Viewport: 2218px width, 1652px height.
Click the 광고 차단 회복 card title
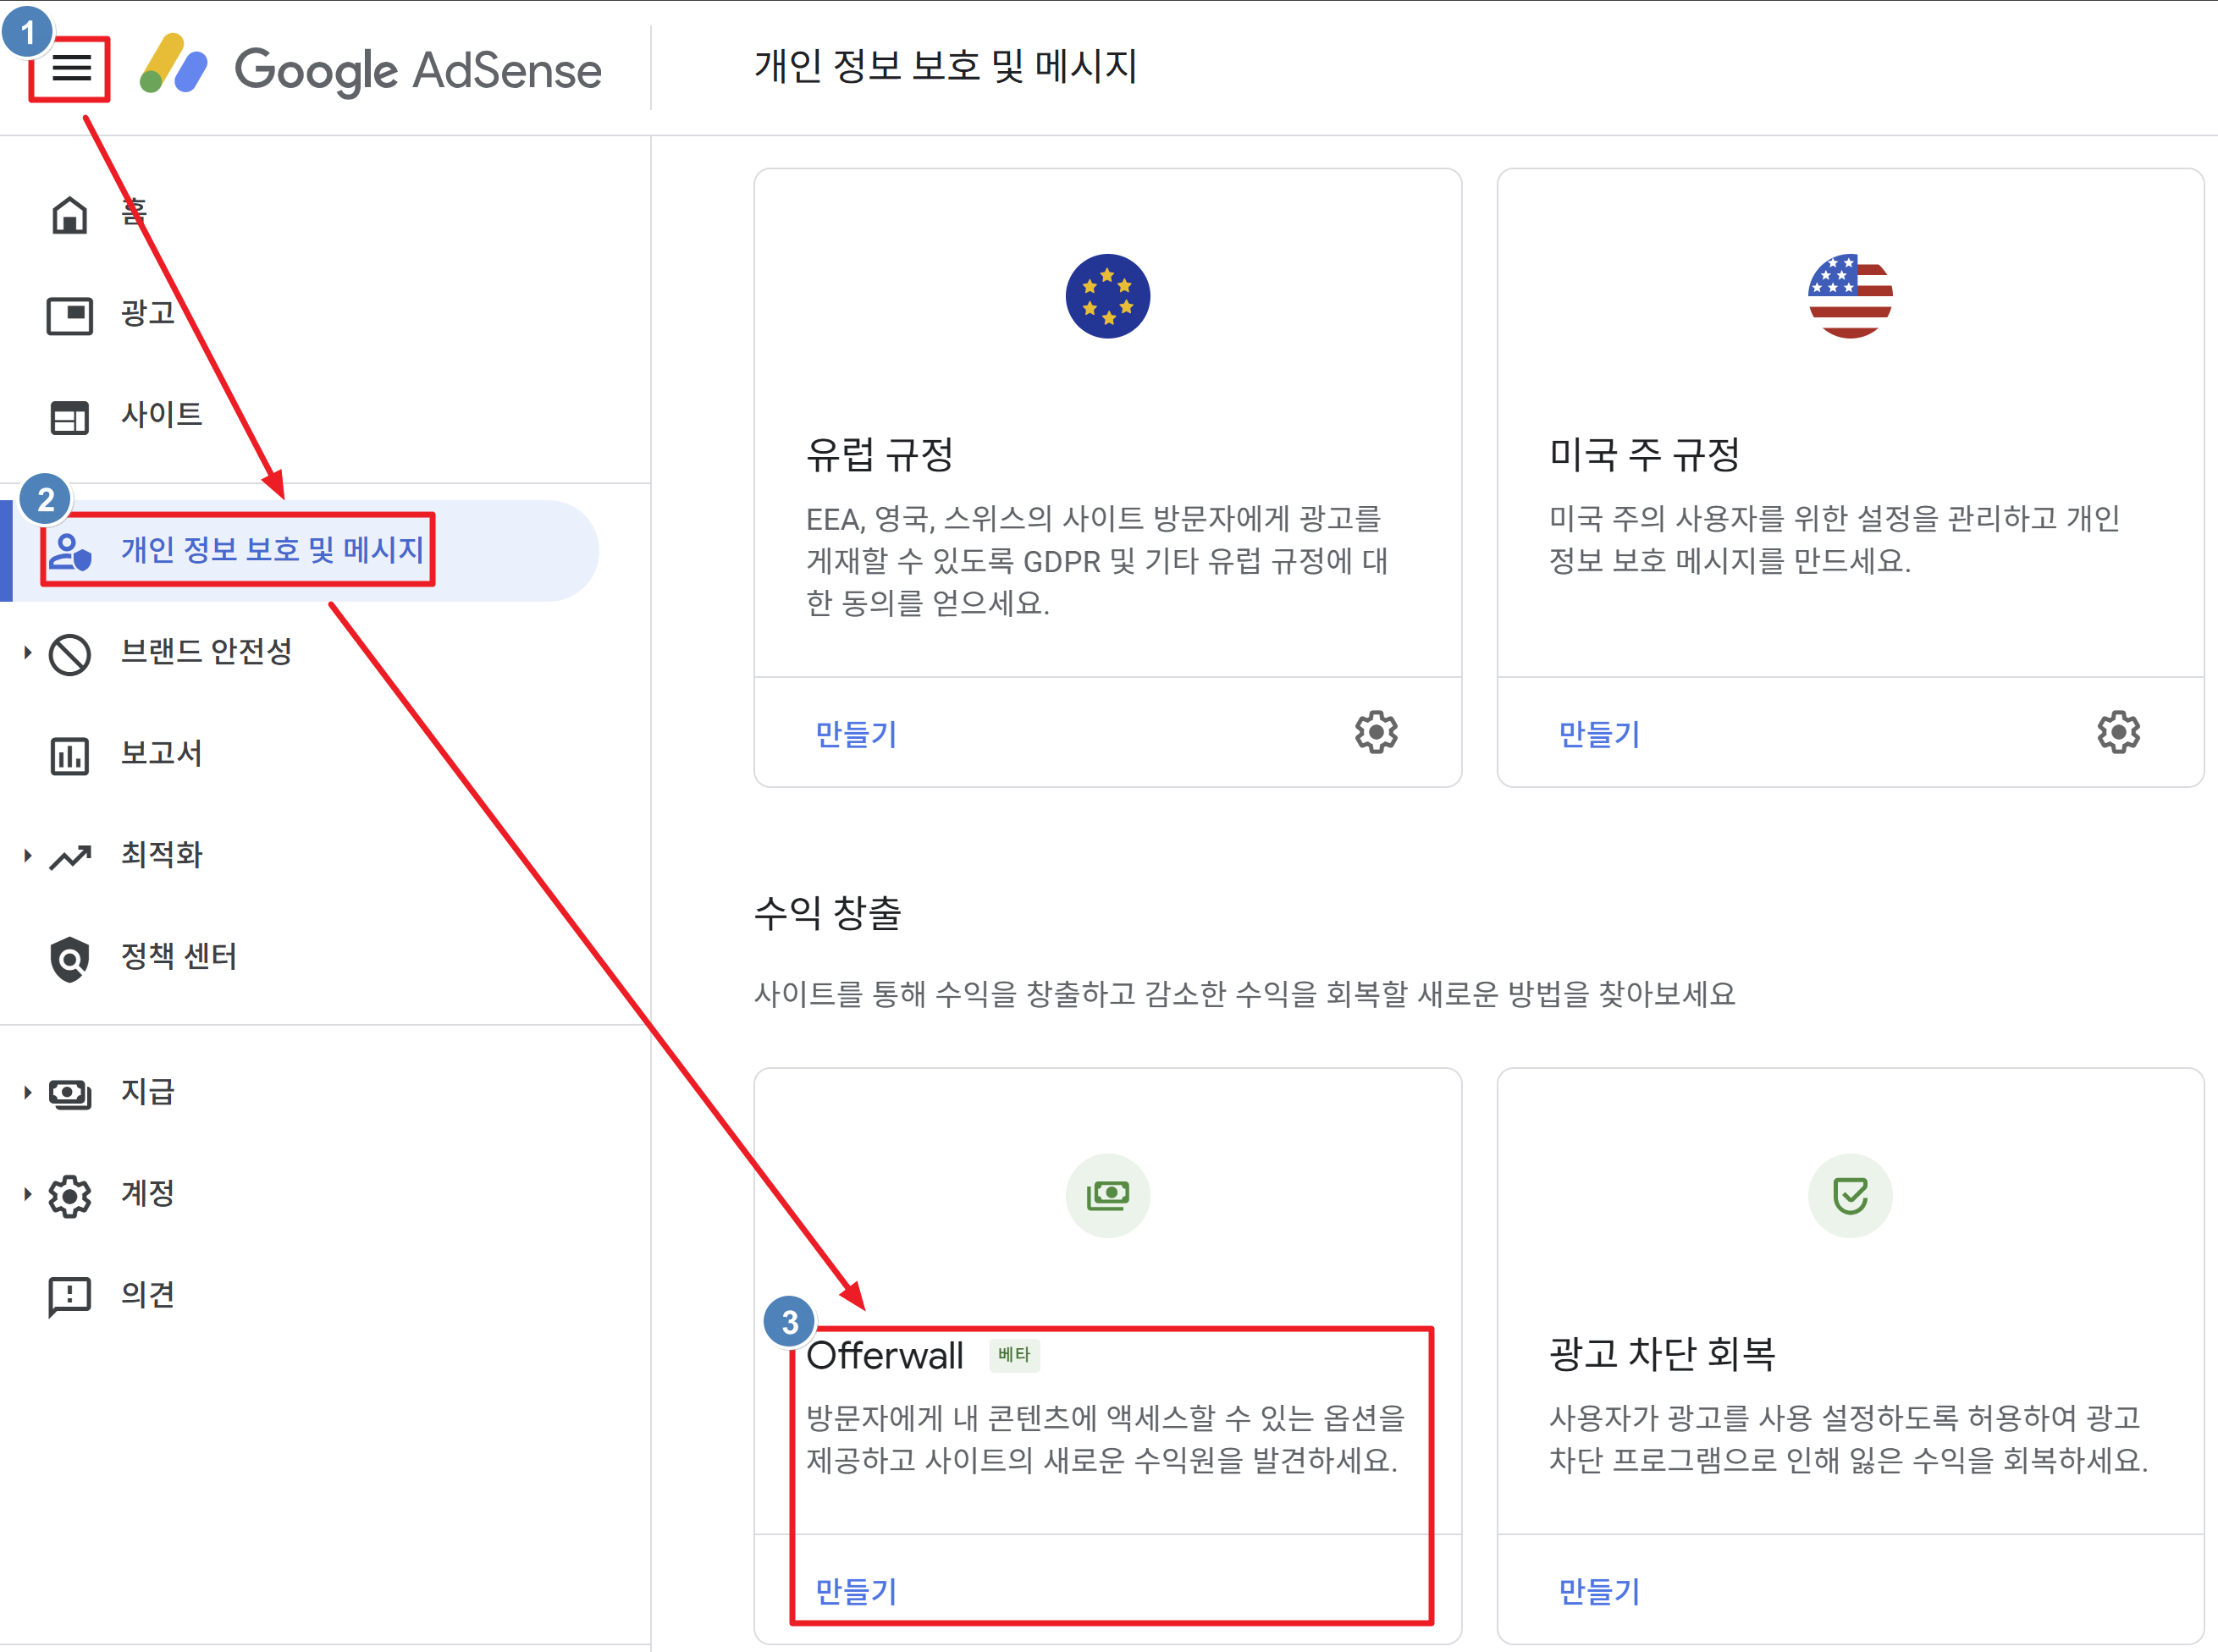click(x=1662, y=1354)
